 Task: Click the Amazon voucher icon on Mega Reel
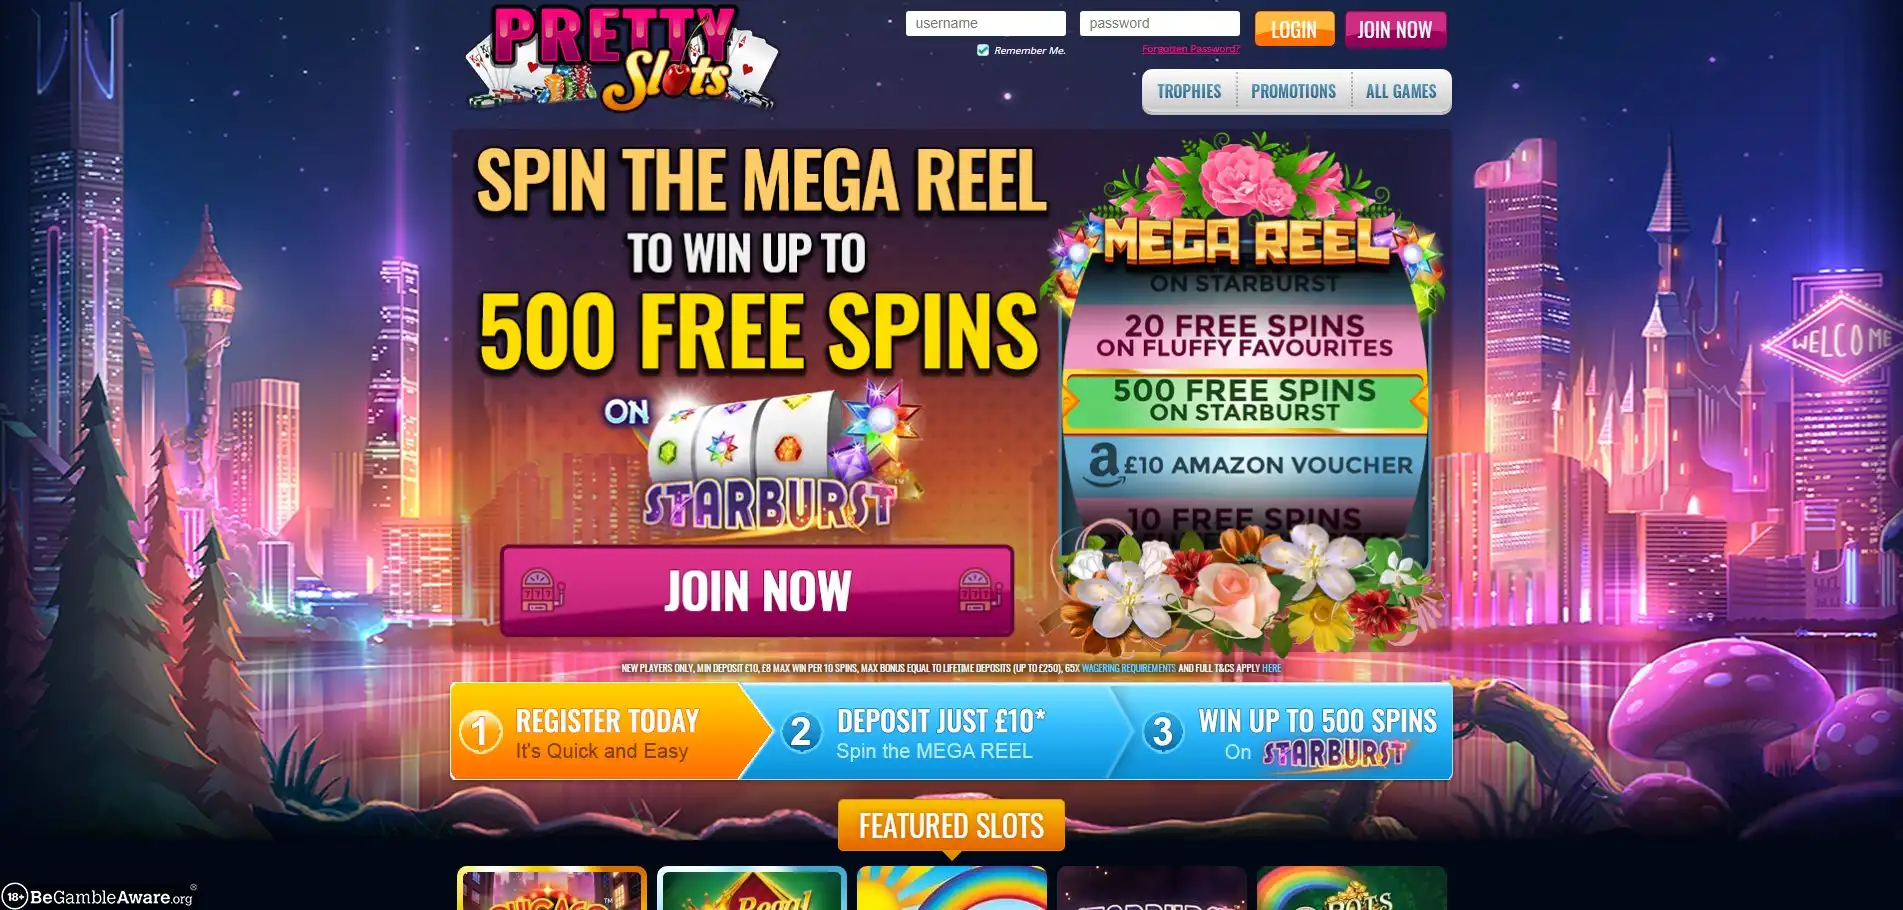click(1104, 465)
